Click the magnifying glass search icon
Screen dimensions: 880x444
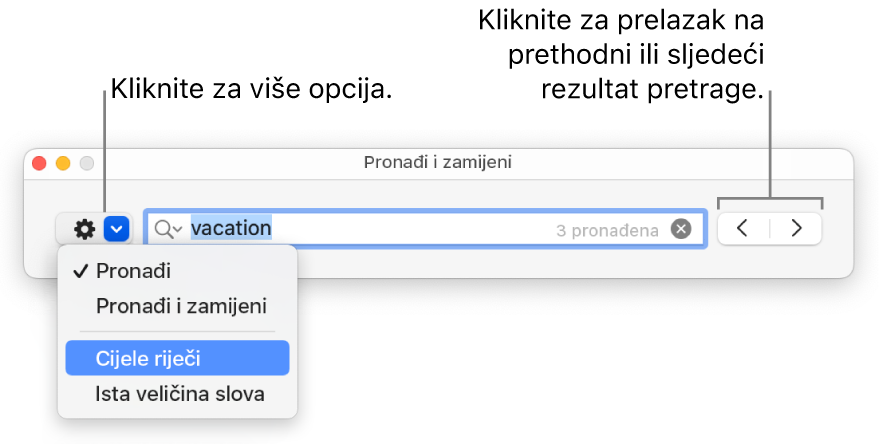tap(163, 229)
